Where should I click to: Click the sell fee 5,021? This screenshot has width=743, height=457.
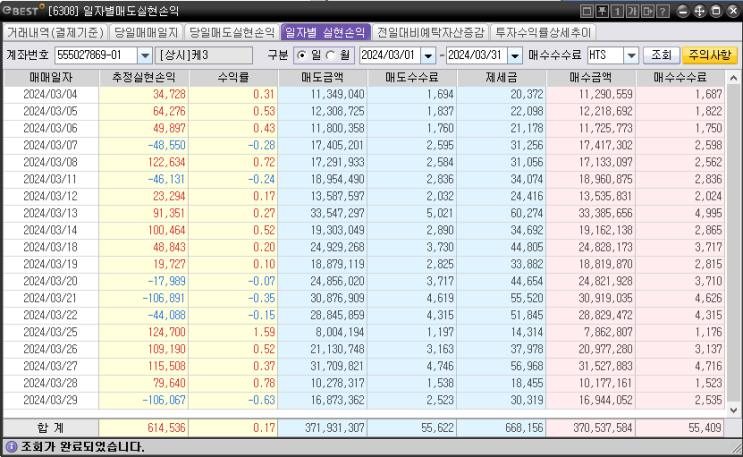pos(440,213)
